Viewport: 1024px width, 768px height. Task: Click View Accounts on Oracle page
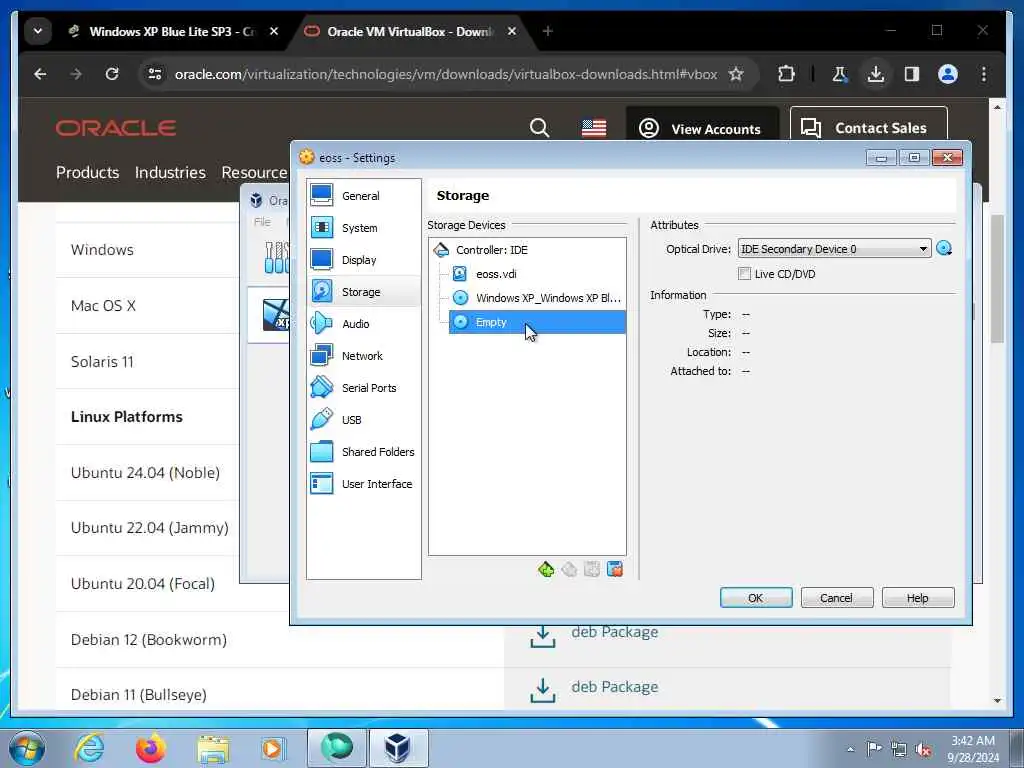point(703,129)
